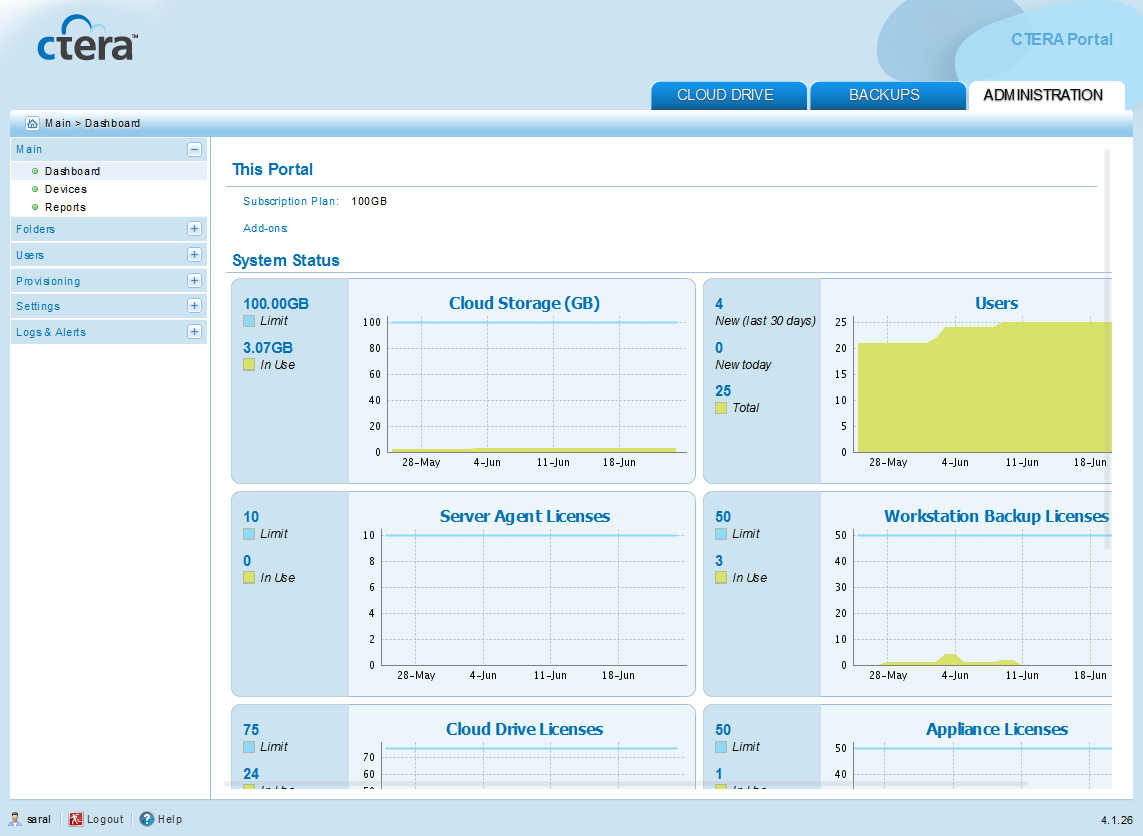Click the Workstation Backup In Use swatch
1143x836 pixels.
click(721, 577)
